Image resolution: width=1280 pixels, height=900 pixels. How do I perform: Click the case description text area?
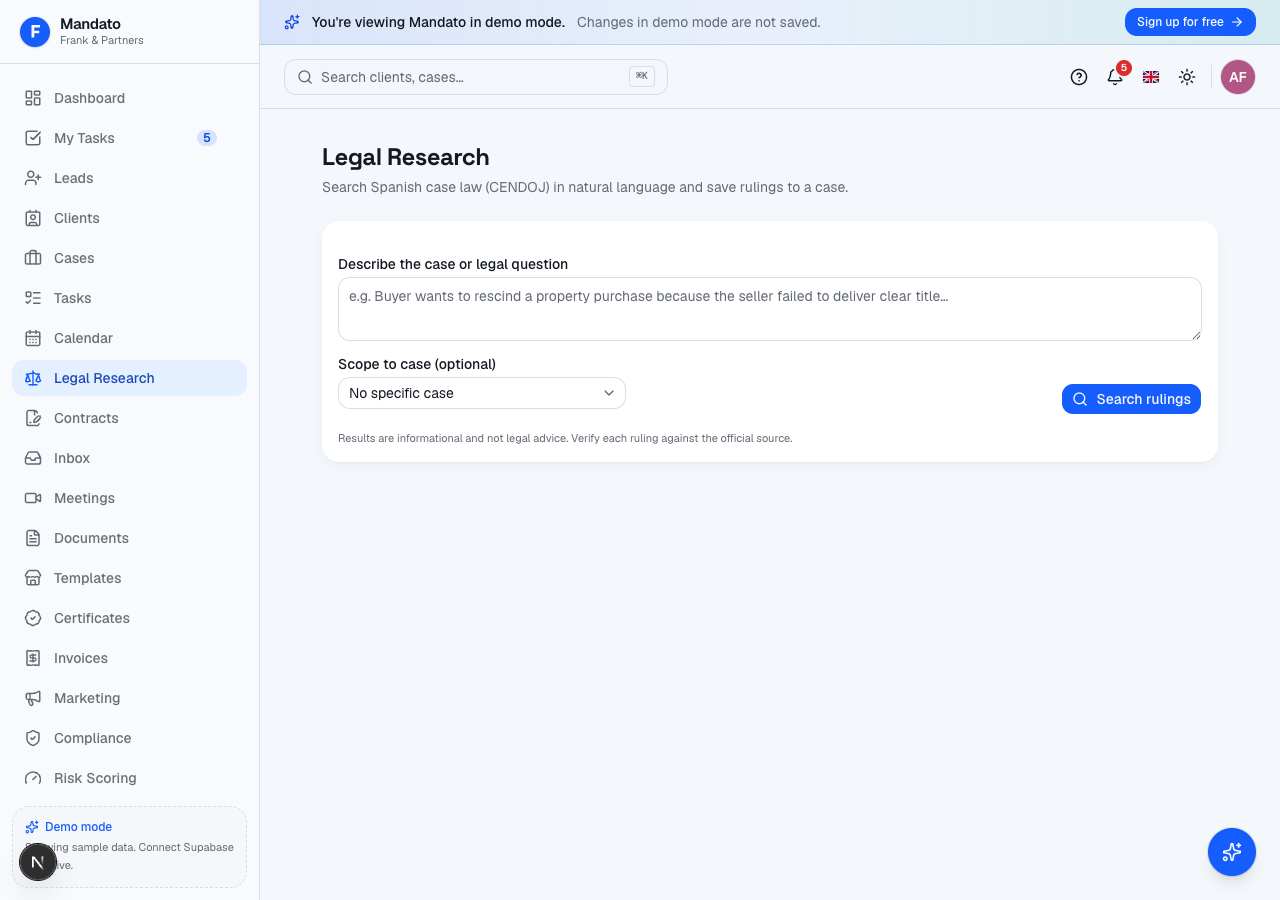click(770, 309)
